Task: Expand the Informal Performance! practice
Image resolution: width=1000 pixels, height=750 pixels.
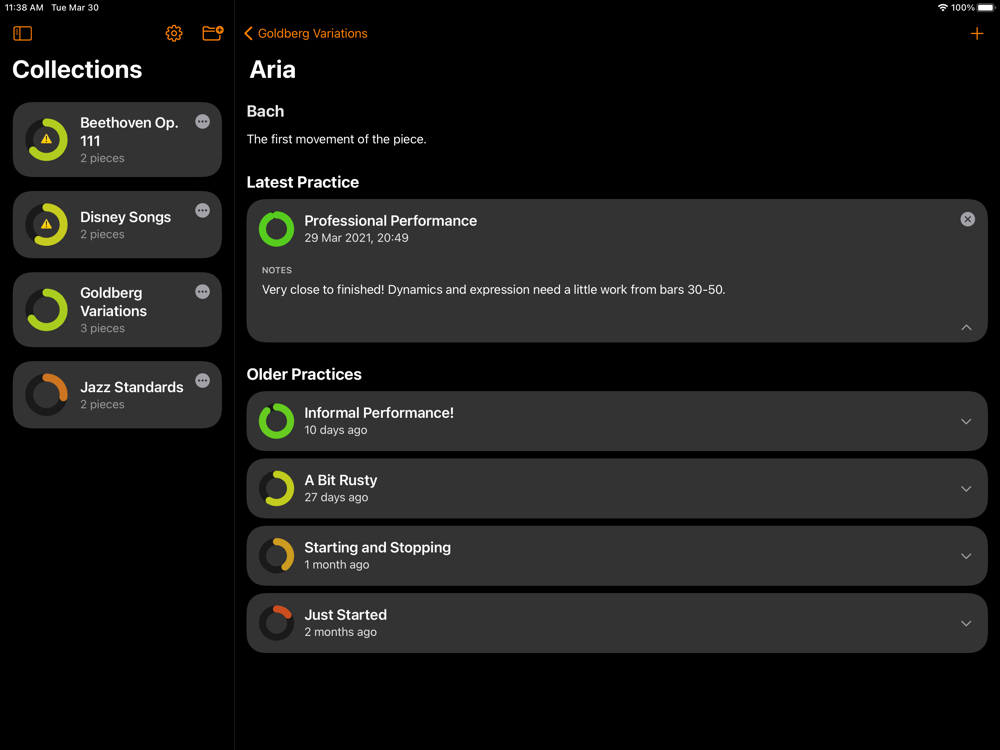Action: click(966, 422)
